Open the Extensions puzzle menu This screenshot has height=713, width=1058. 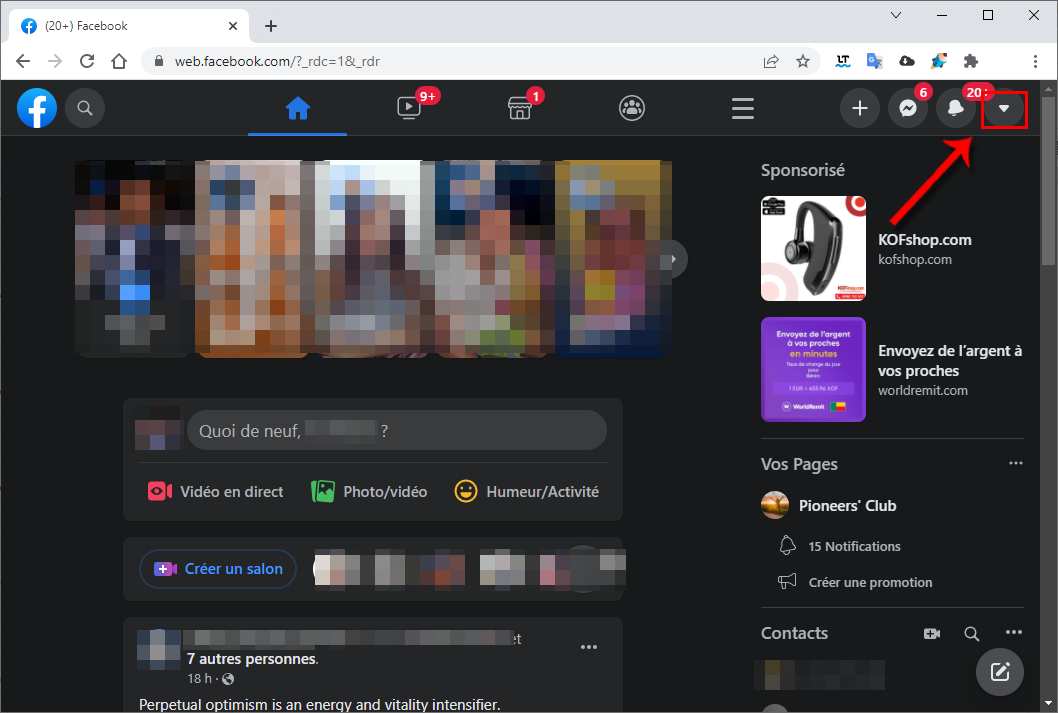[x=971, y=61]
